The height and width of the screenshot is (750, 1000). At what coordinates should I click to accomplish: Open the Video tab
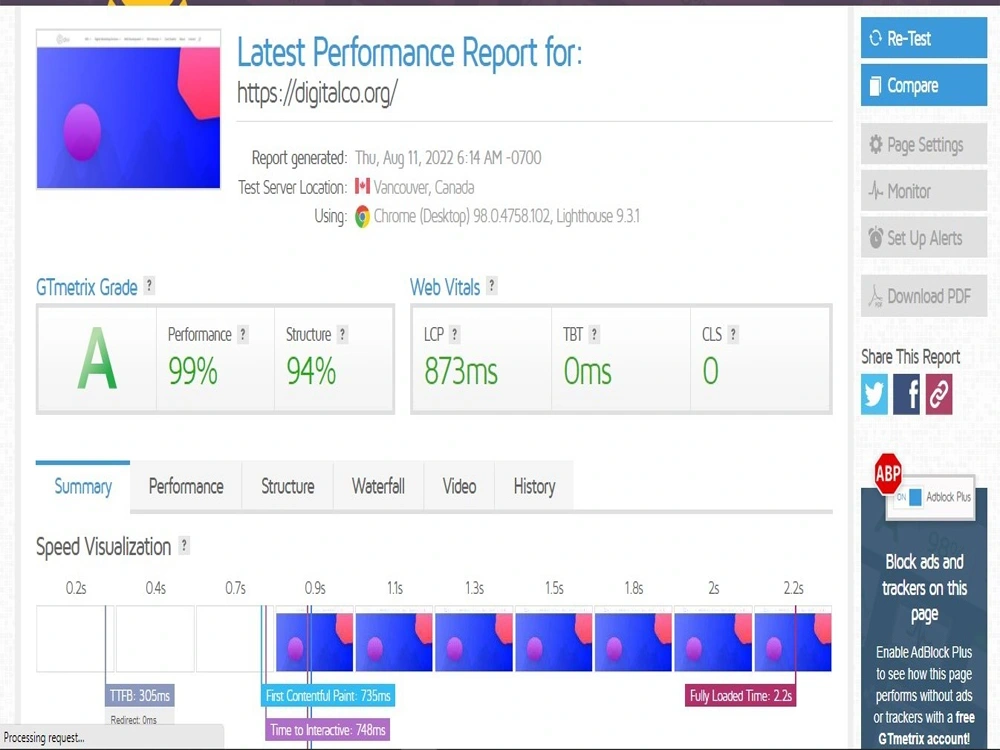coord(459,487)
